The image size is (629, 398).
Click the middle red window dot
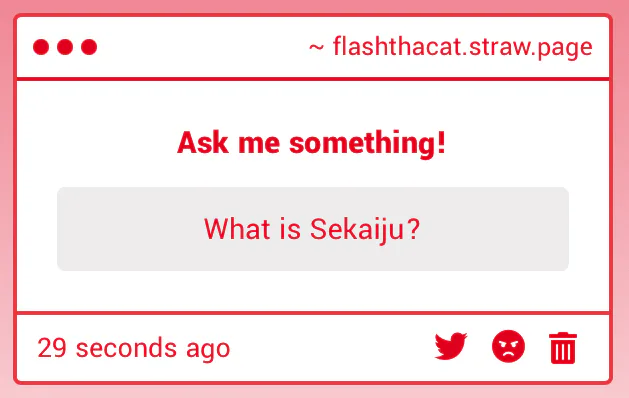coord(65,47)
